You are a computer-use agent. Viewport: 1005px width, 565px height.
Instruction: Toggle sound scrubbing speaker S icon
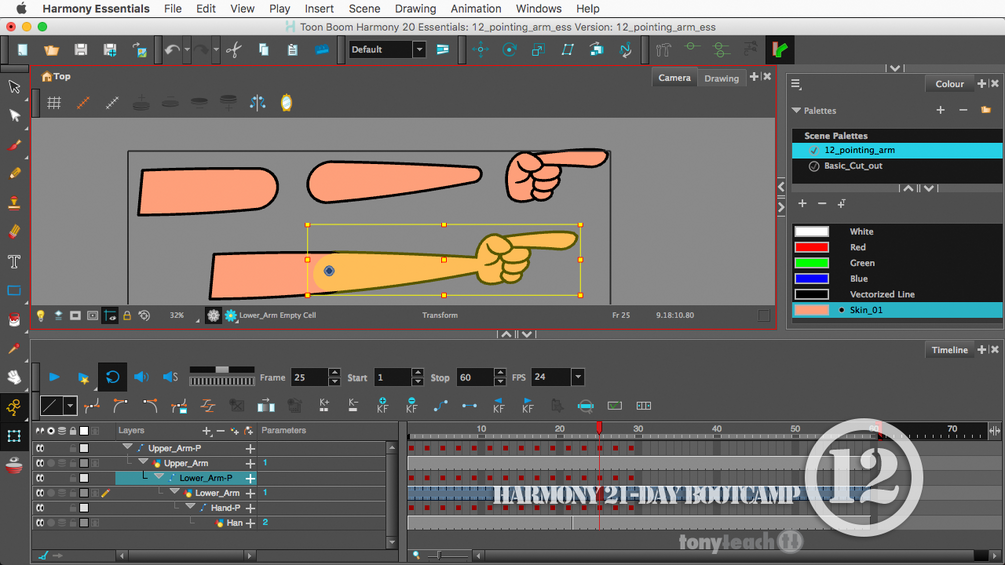pyautogui.click(x=170, y=377)
